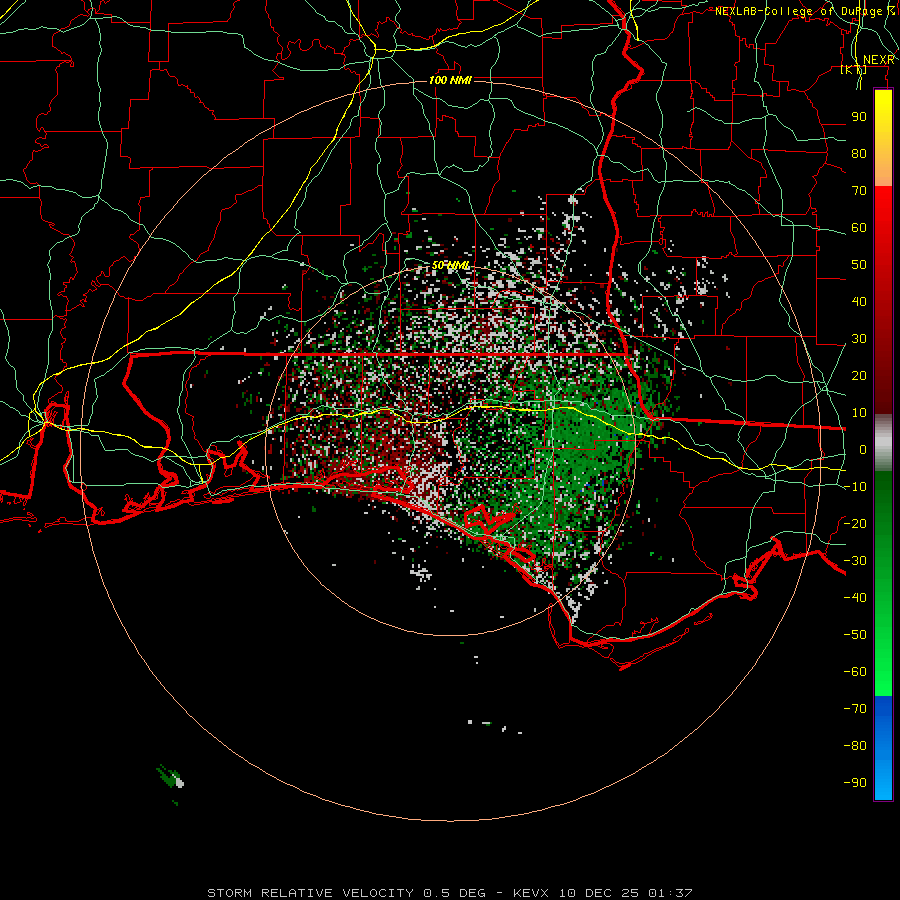
Task: Click the -80 value on the velocity scale
Action: point(855,746)
